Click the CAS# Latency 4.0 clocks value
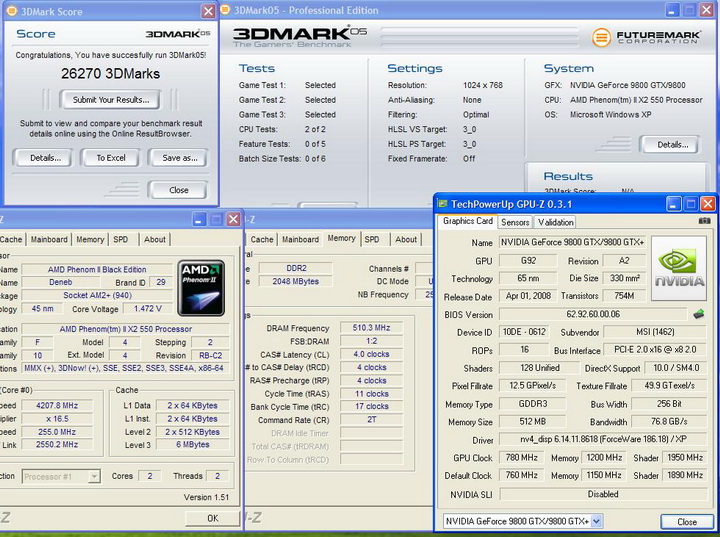The image size is (720, 537). coord(371,354)
